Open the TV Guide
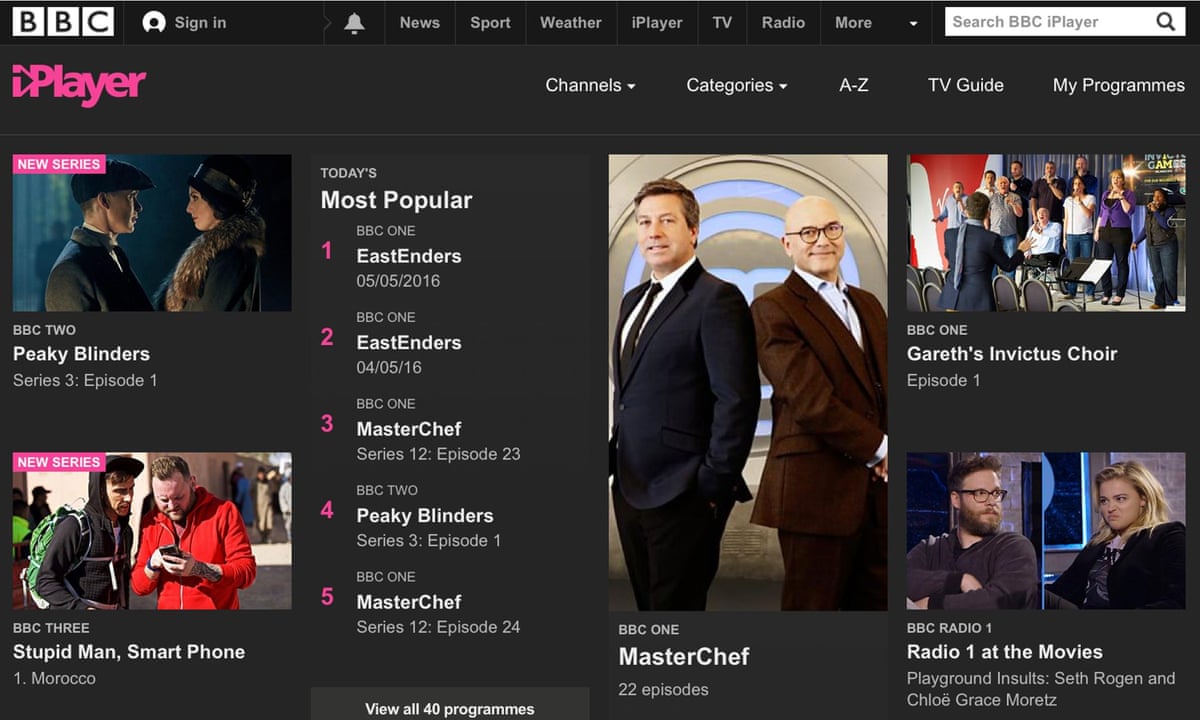The width and height of the screenshot is (1200, 720). pyautogui.click(x=966, y=85)
